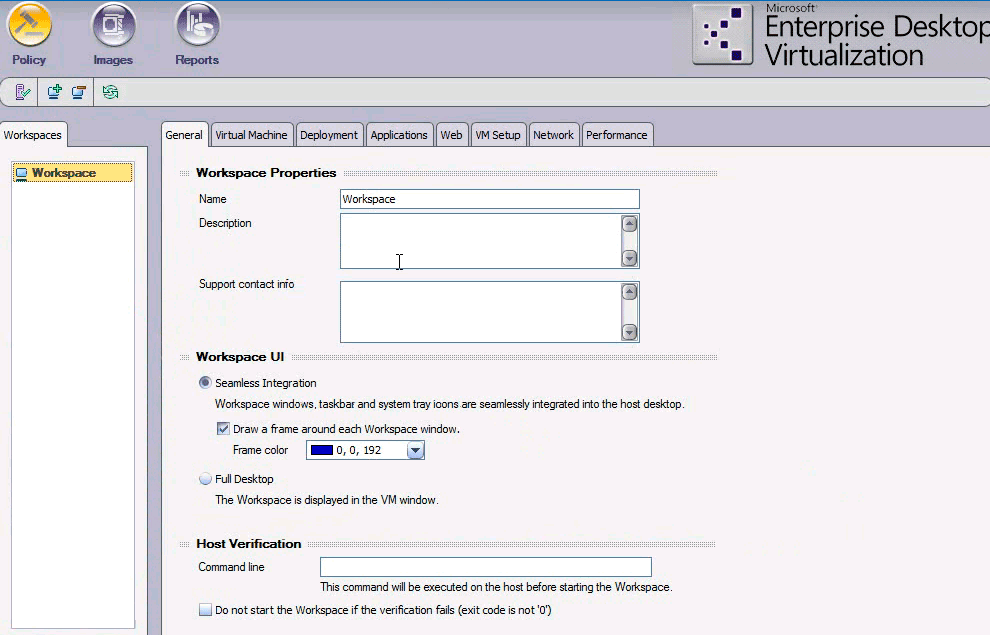Image resolution: width=990 pixels, height=635 pixels.
Task: Open the Frame color dropdown
Action: [x=415, y=450]
